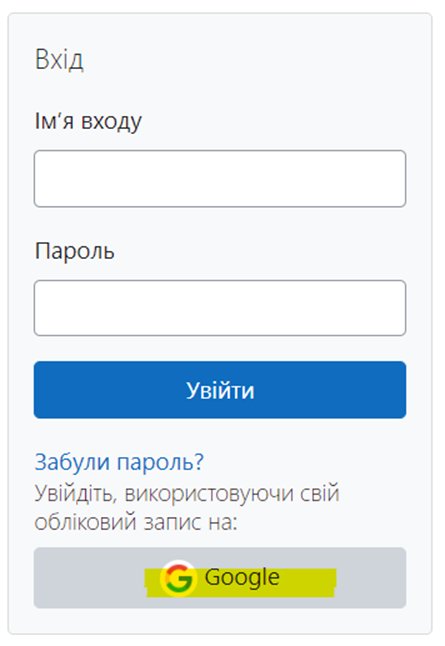Focus the Ім'я входу input field
The width and height of the screenshot is (445, 646).
[220, 178]
